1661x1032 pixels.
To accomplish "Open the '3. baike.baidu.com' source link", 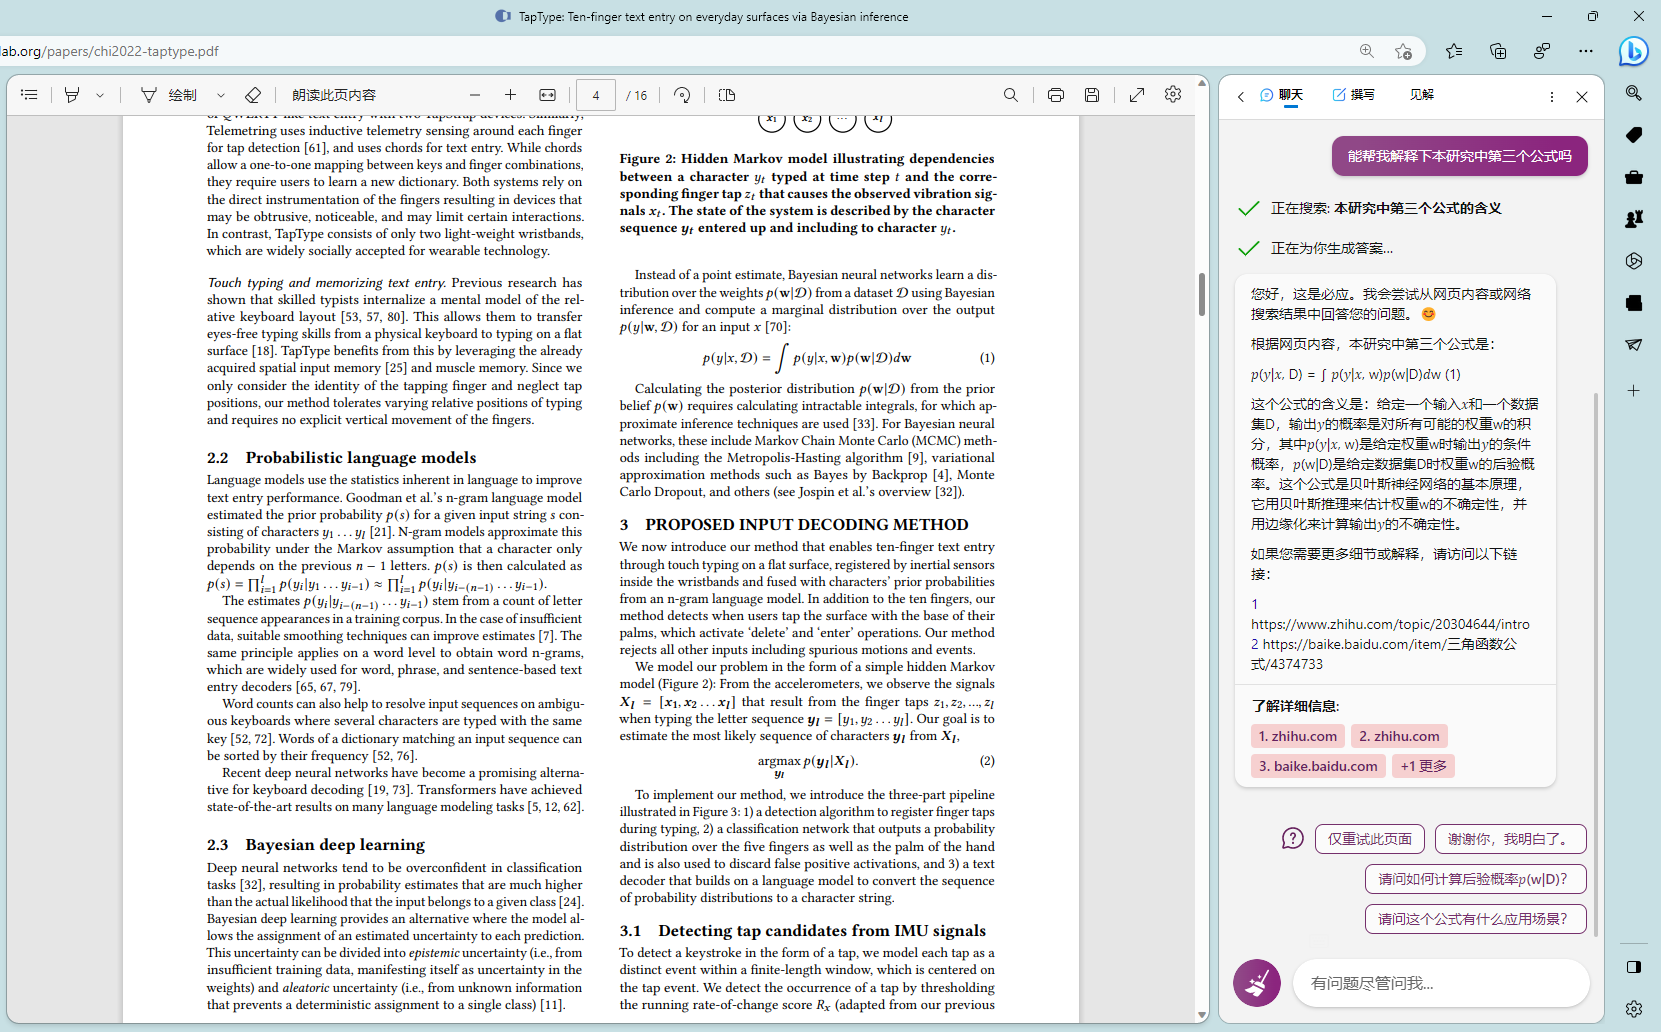I will click(1318, 766).
